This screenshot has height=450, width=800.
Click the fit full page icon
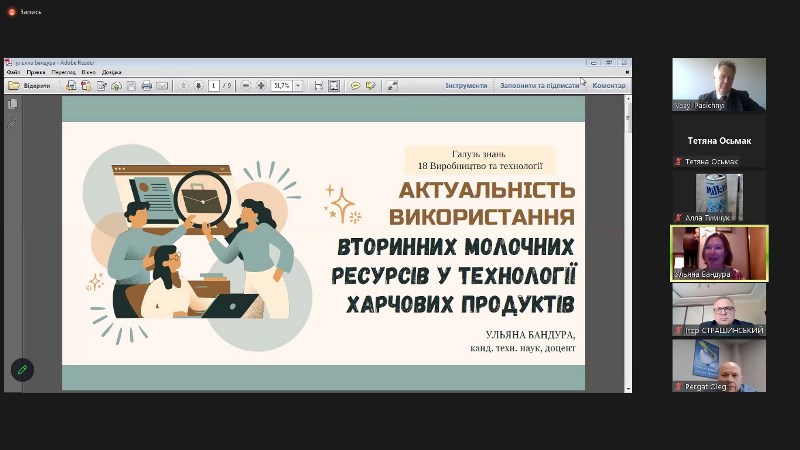pyautogui.click(x=334, y=86)
